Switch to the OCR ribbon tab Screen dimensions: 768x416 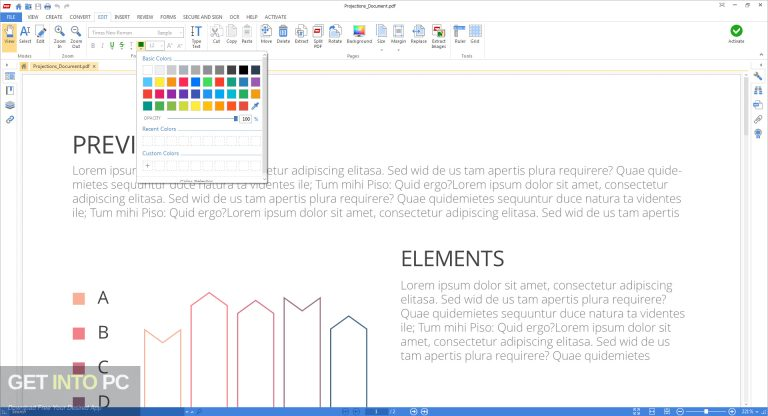[234, 17]
